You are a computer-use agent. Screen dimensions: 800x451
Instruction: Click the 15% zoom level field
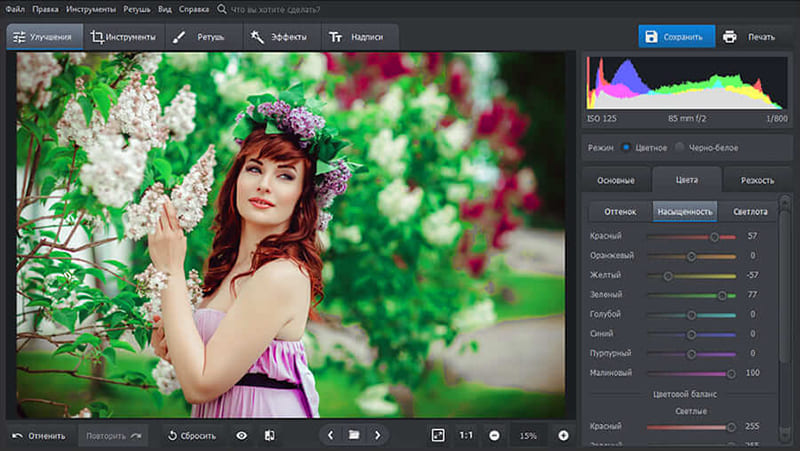[x=528, y=436]
